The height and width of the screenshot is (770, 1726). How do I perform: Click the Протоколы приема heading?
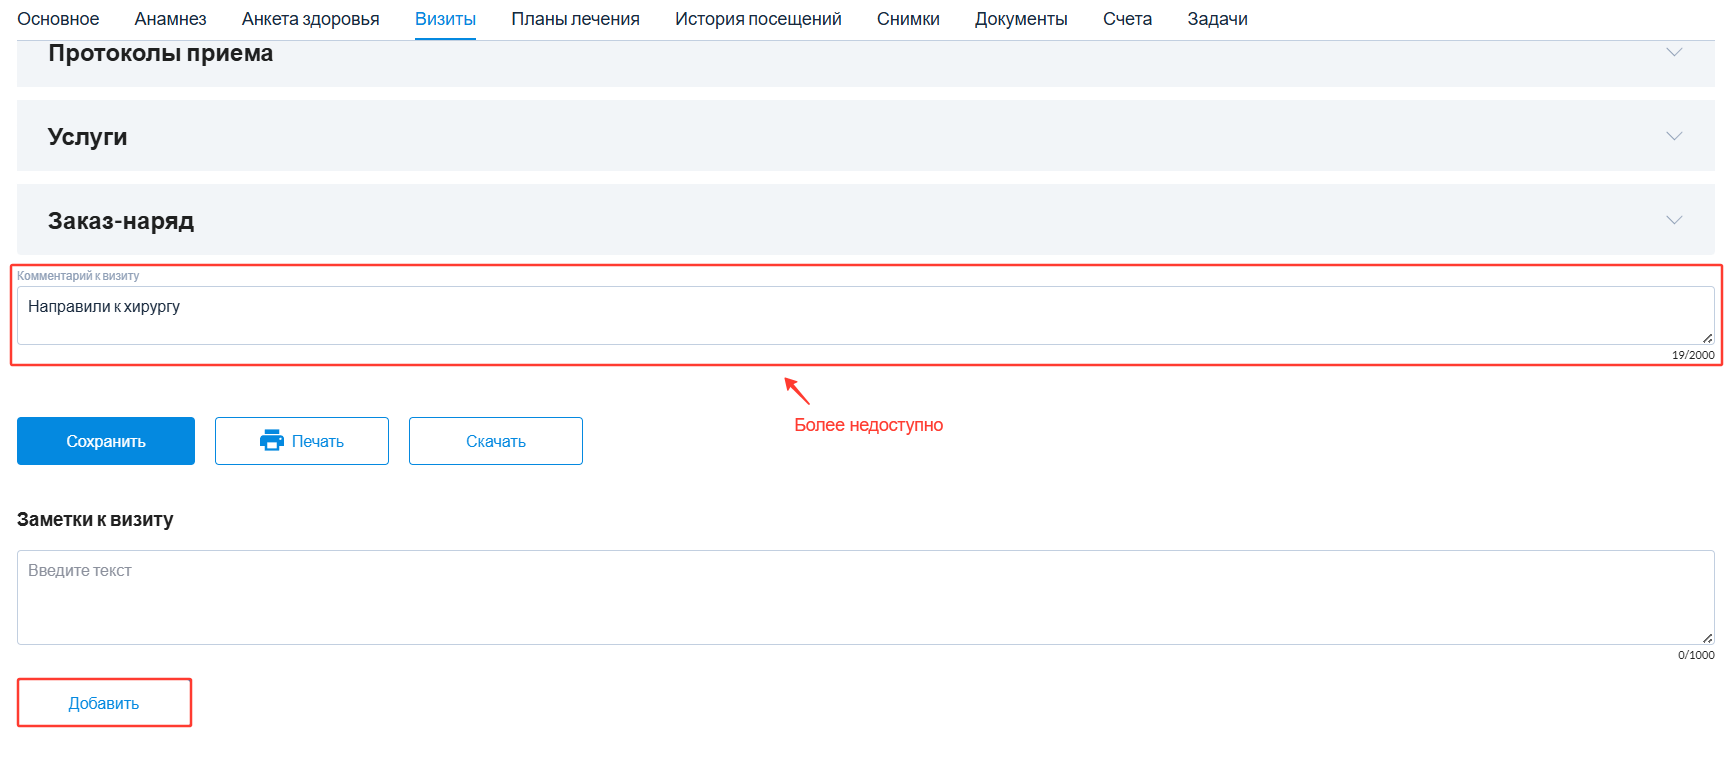(x=160, y=53)
